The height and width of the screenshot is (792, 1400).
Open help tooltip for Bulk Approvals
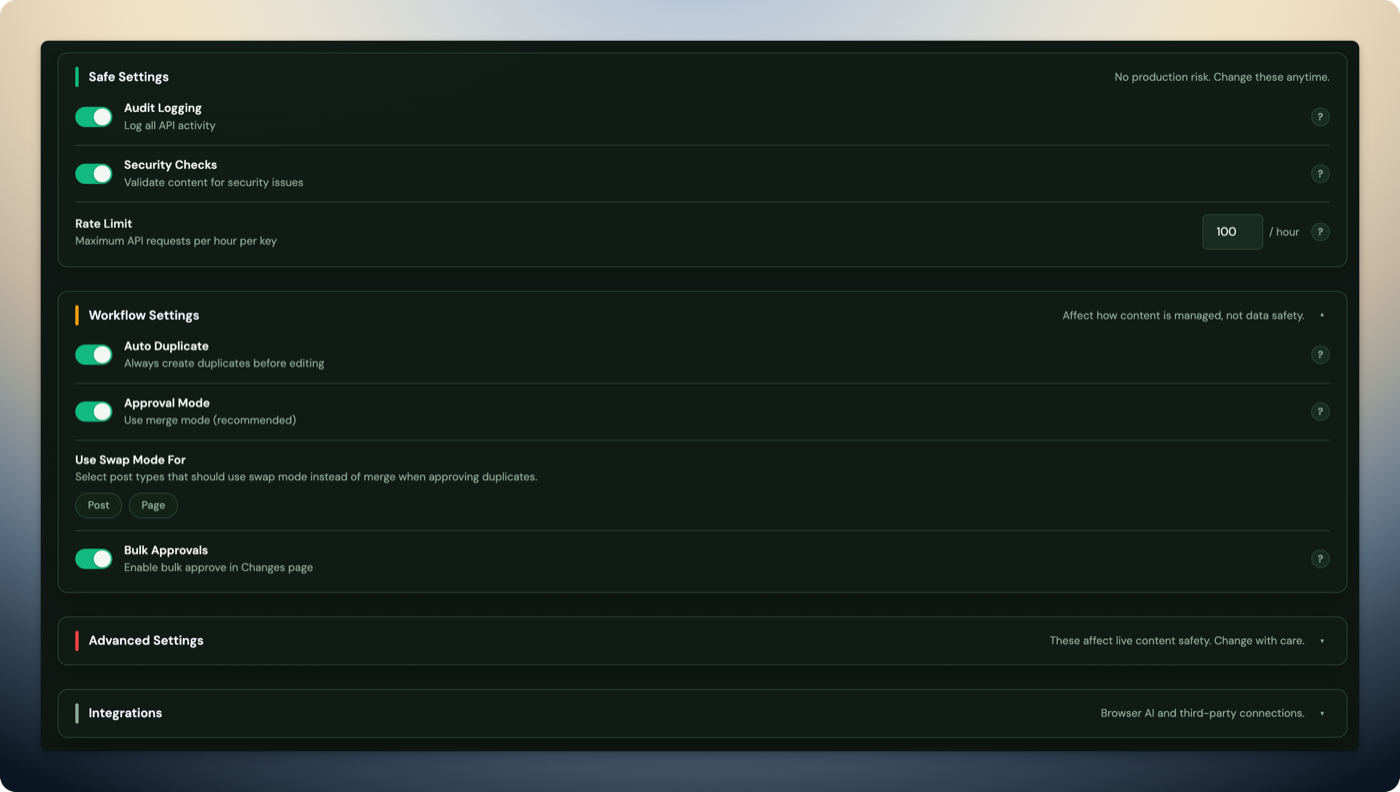point(1320,558)
